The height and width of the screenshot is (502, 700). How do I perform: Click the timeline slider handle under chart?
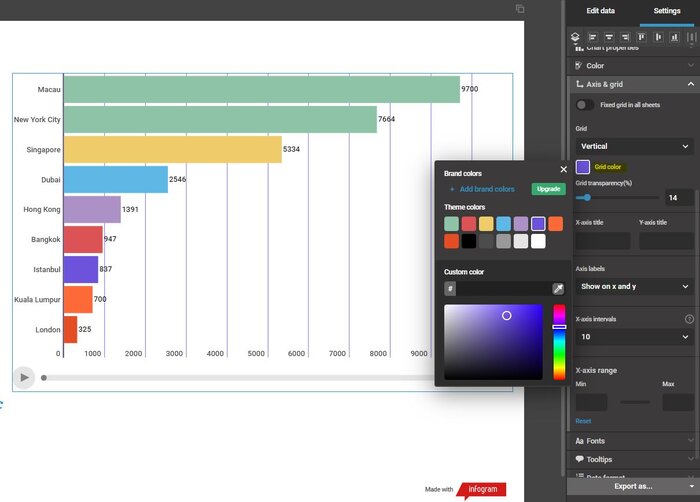[44, 378]
